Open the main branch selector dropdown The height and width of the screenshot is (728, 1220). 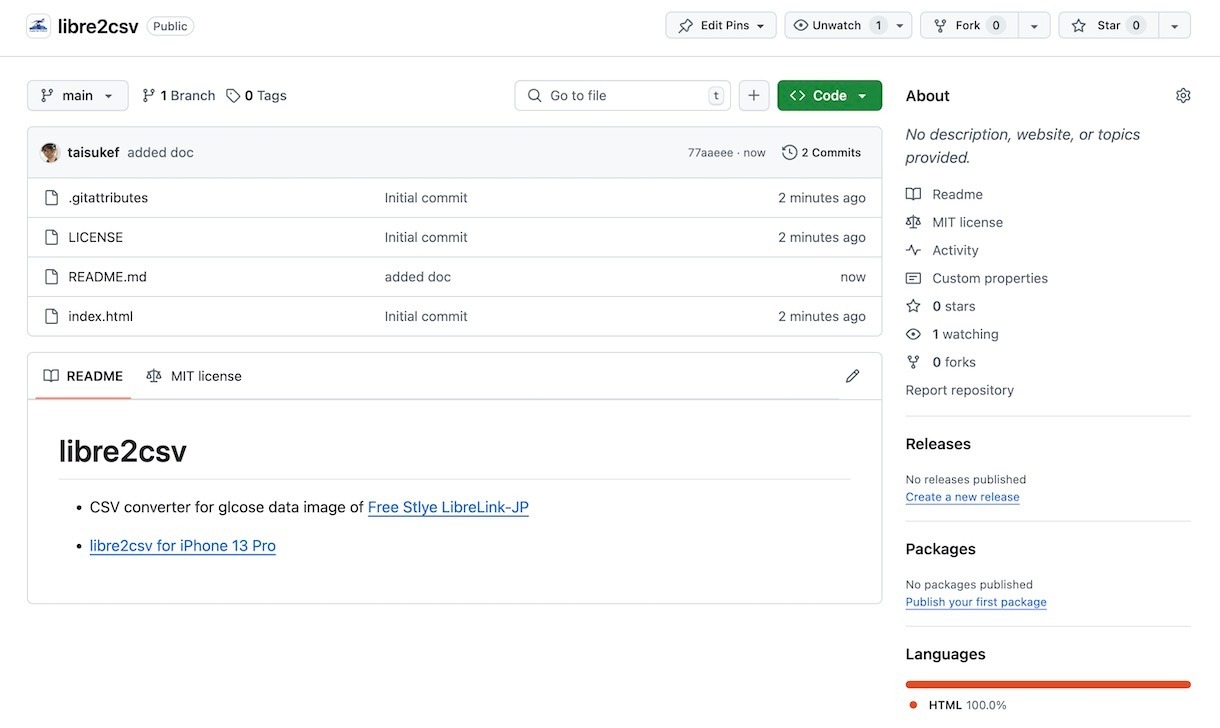click(x=78, y=96)
